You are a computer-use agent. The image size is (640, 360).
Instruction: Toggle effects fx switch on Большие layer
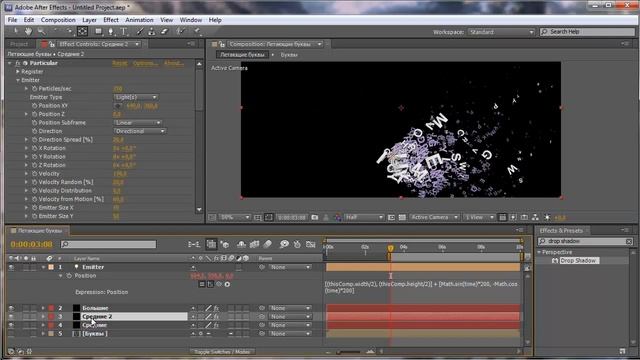216,308
